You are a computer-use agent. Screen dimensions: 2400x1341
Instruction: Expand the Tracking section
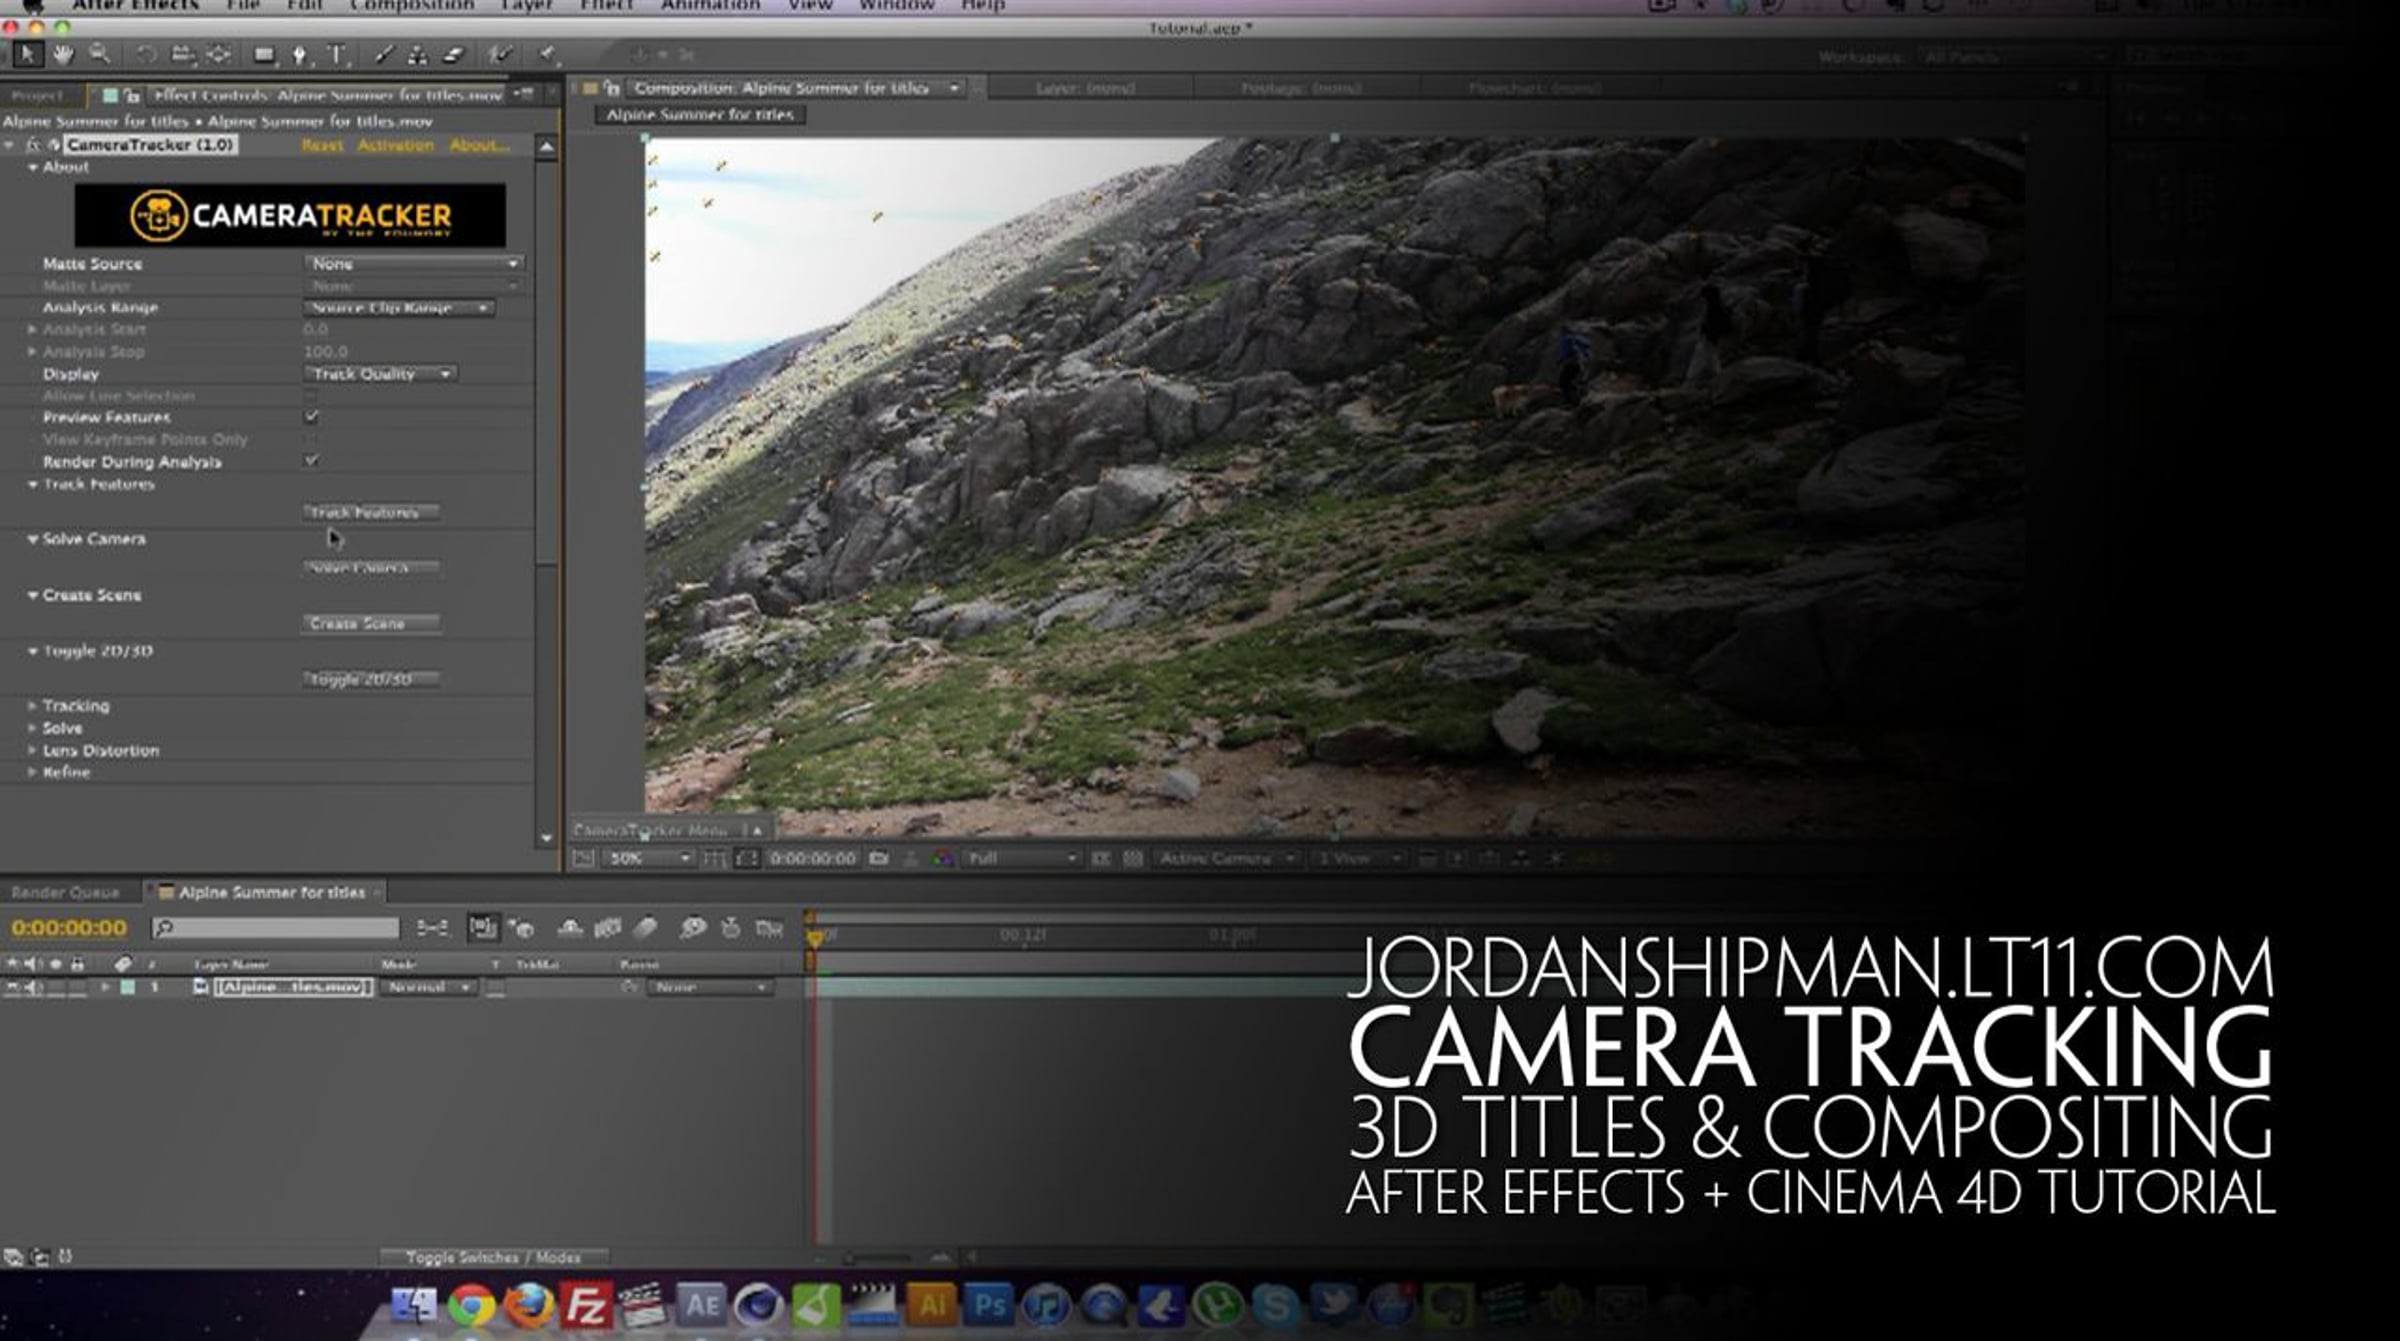click(x=33, y=706)
